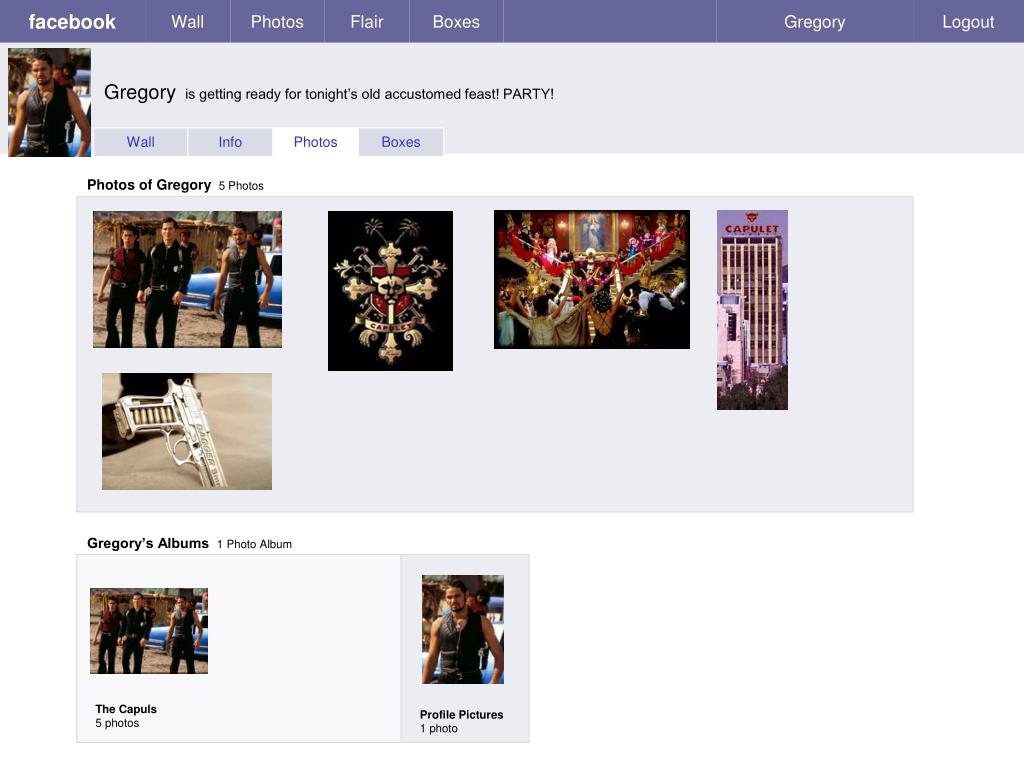The image size is (1024, 768).
Task: Open the costume party photo
Action: click(592, 280)
